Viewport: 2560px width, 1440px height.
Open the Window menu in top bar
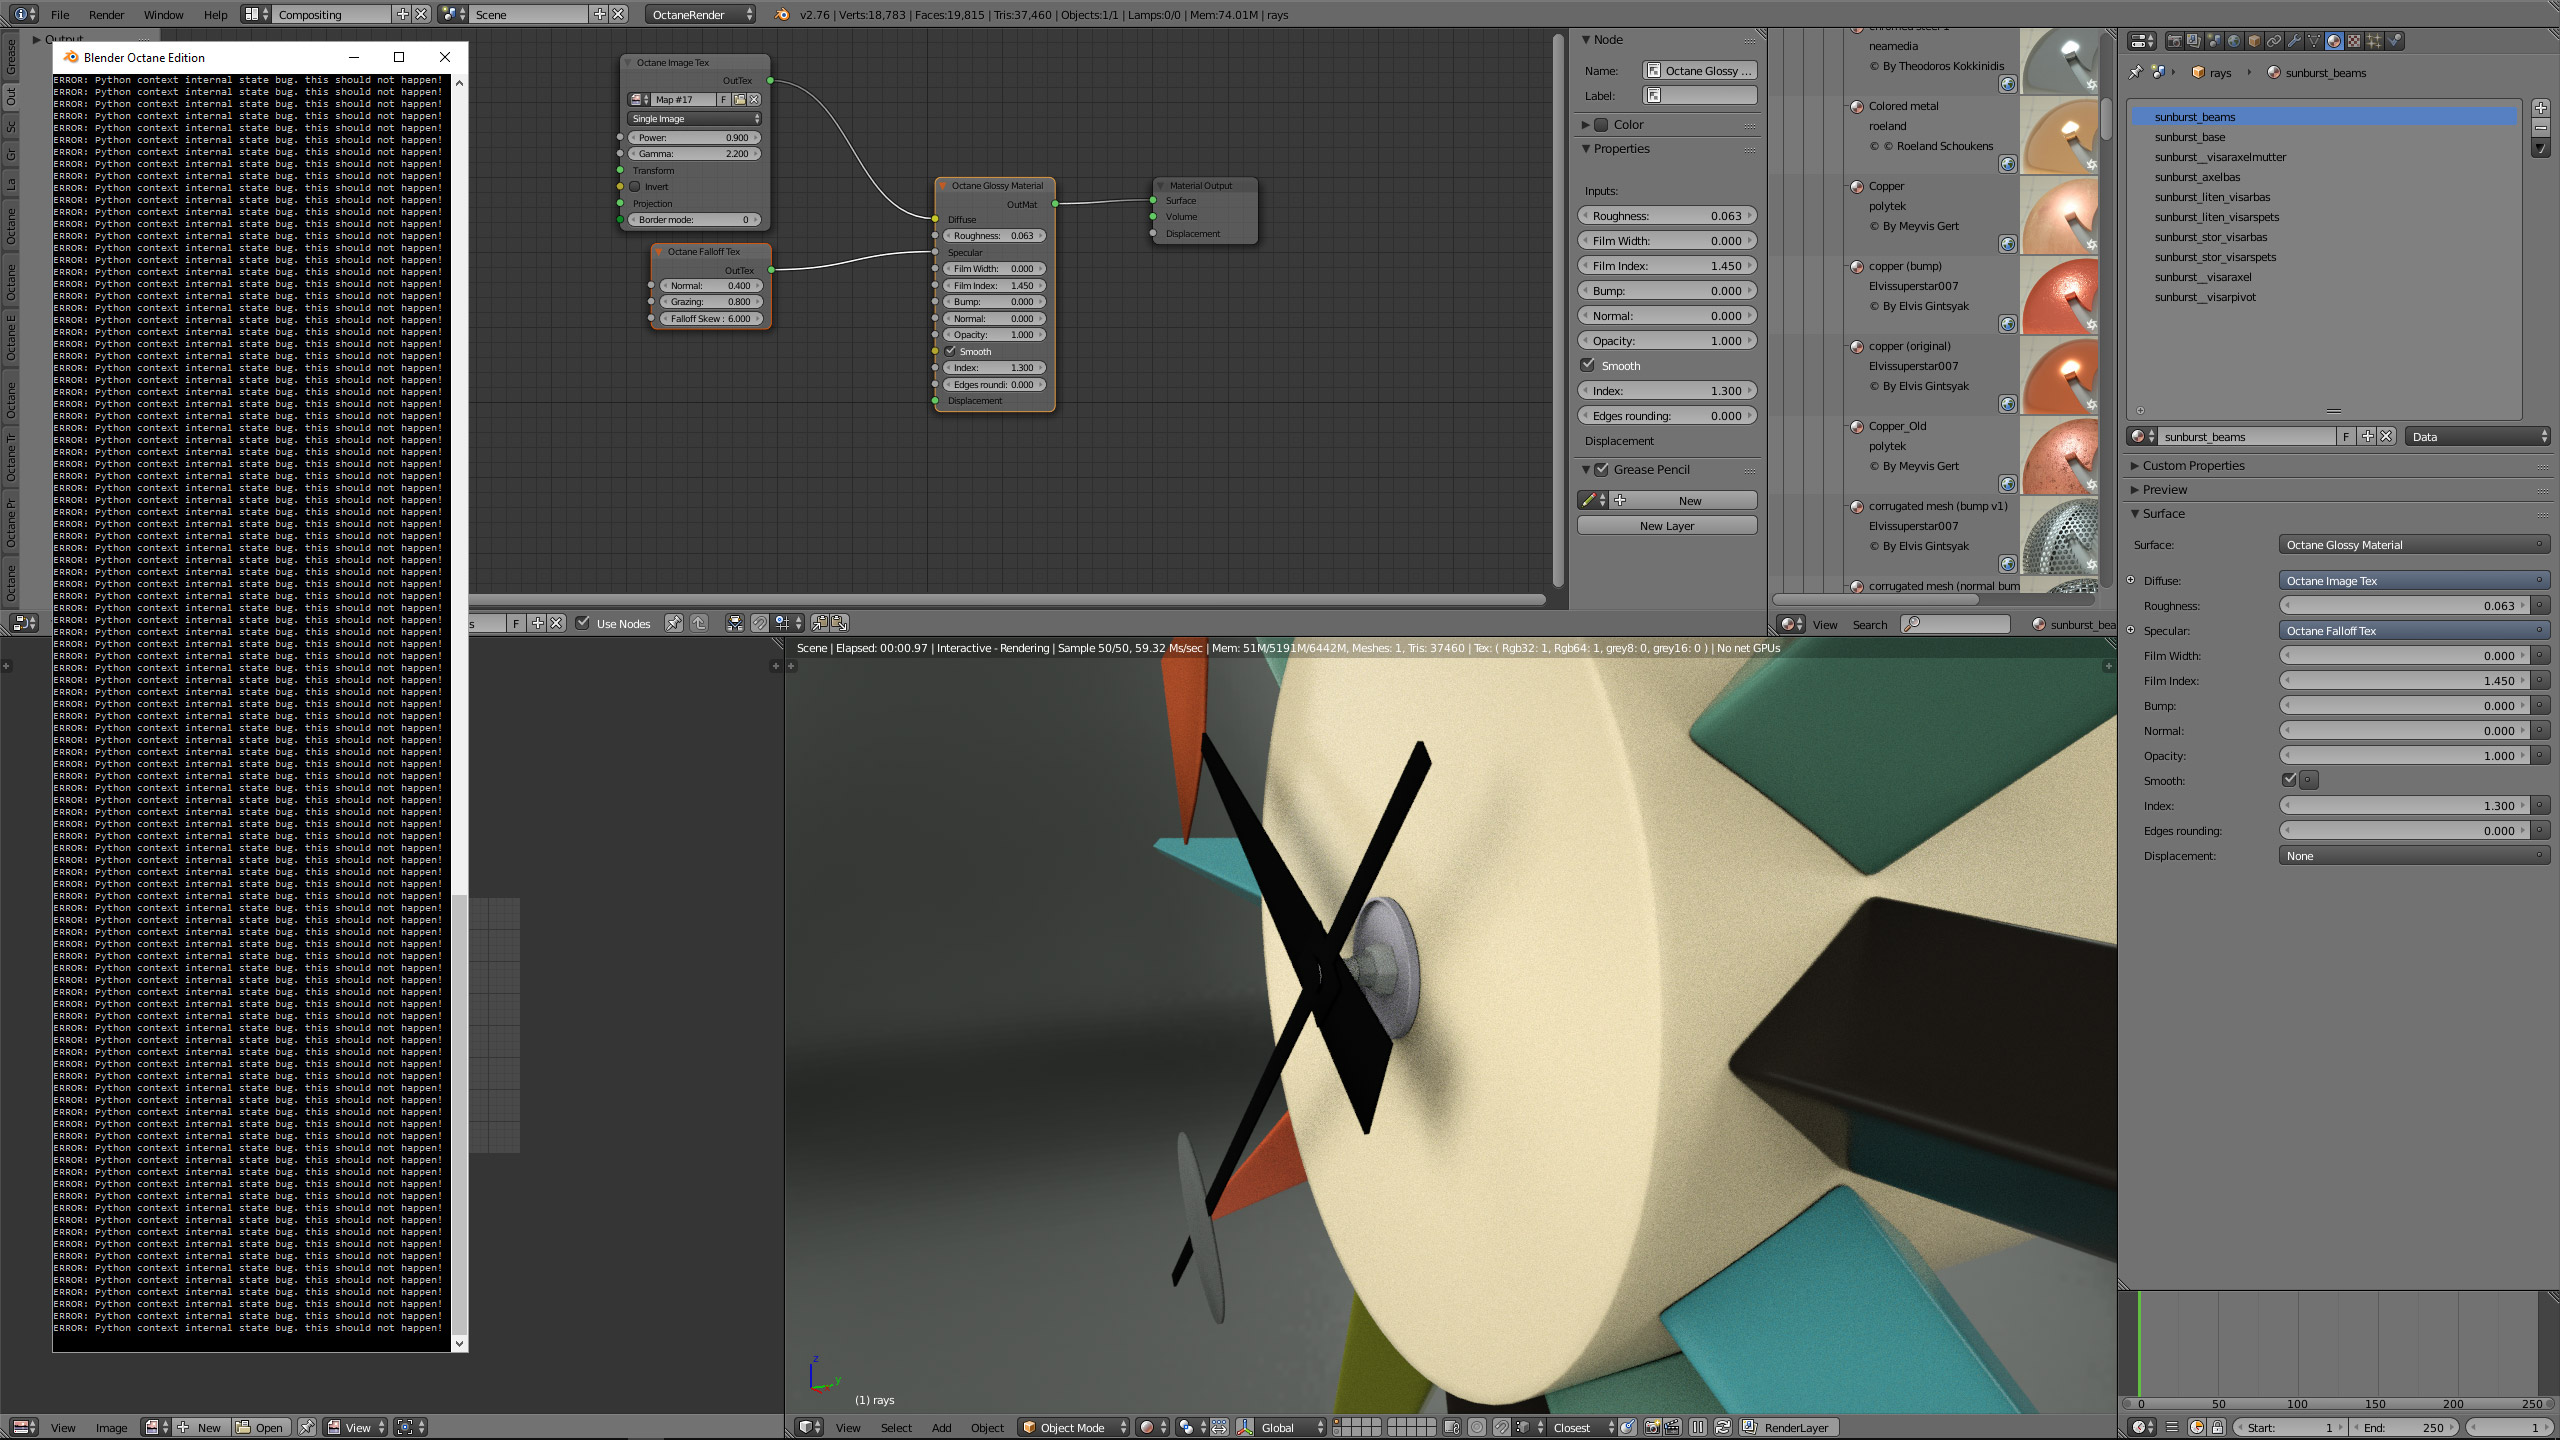[x=163, y=15]
